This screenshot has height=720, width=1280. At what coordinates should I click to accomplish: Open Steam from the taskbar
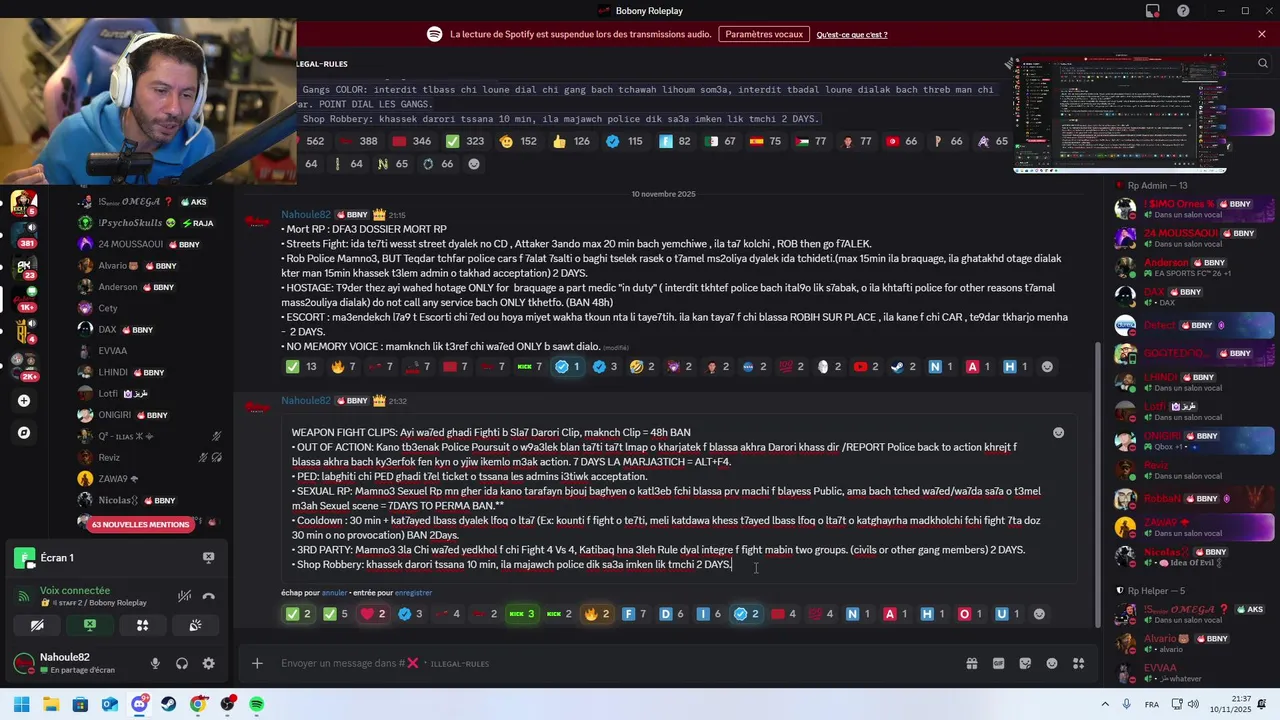pyautogui.click(x=169, y=705)
